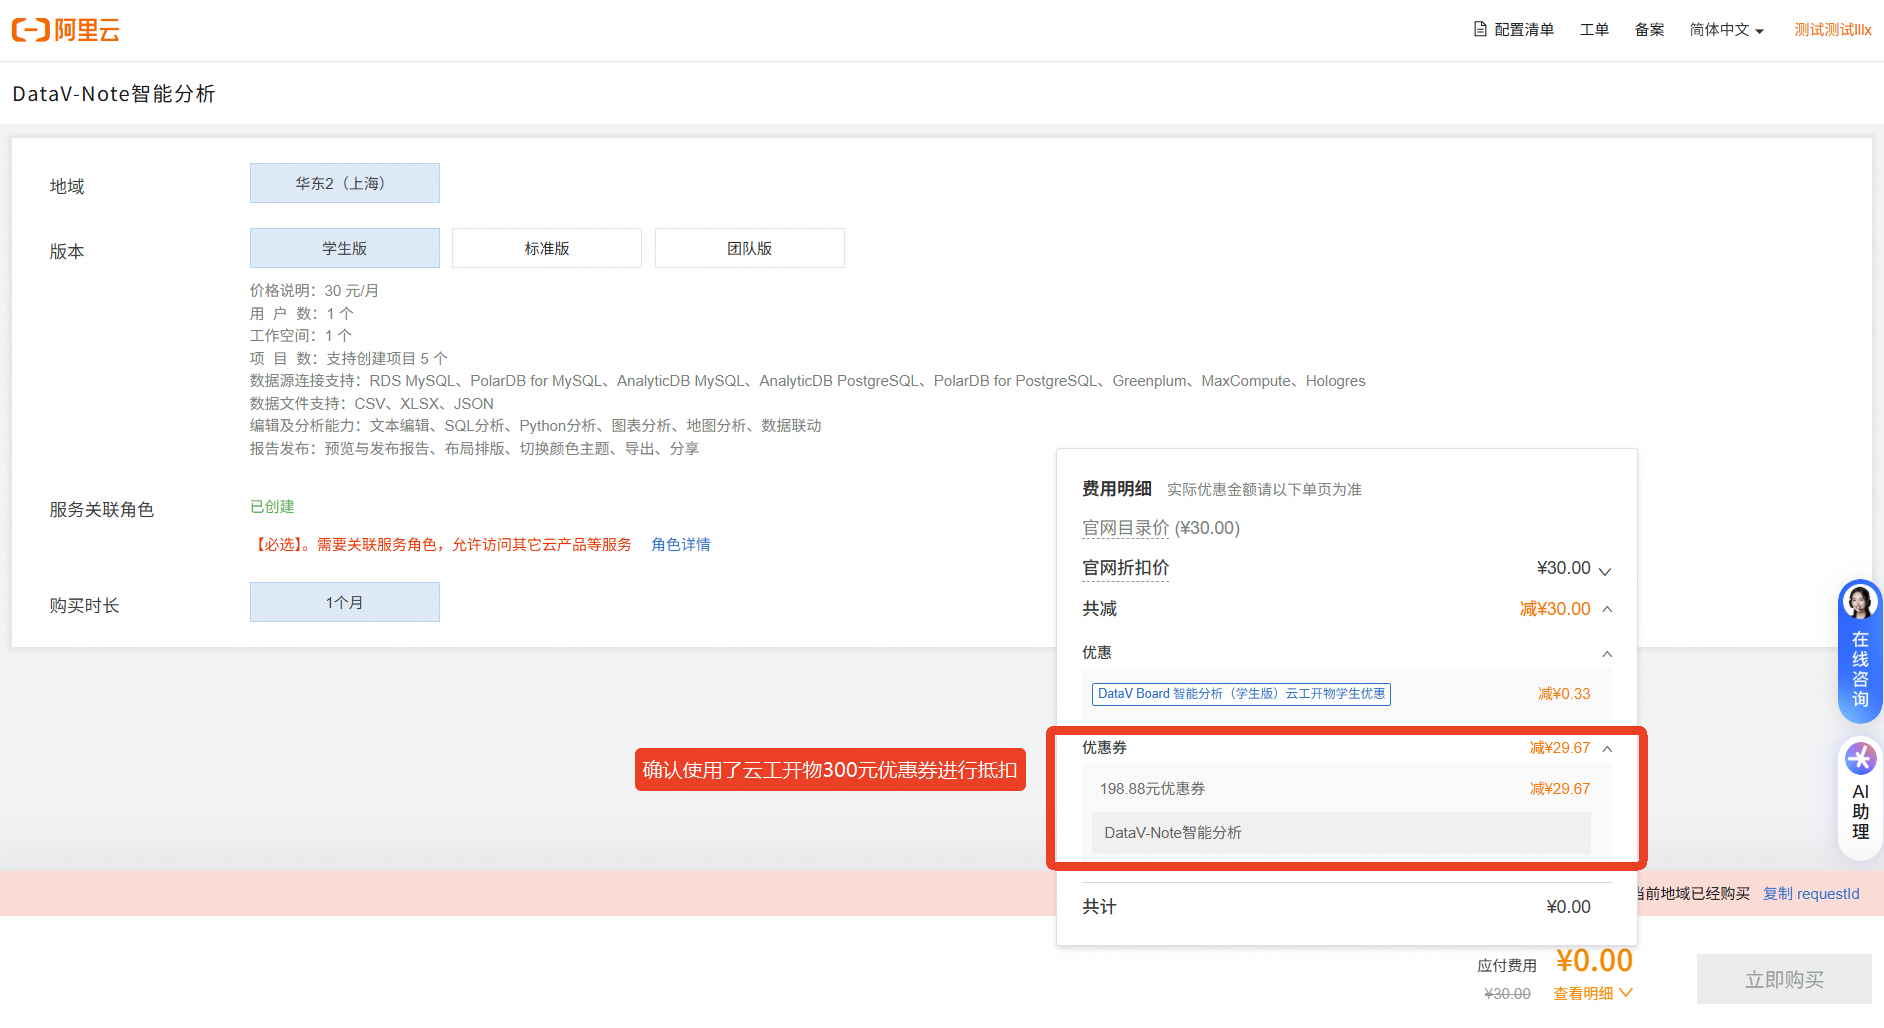Select the 学生版 edition
Image resolution: width=1884 pixels, height=1028 pixels.
345,248
